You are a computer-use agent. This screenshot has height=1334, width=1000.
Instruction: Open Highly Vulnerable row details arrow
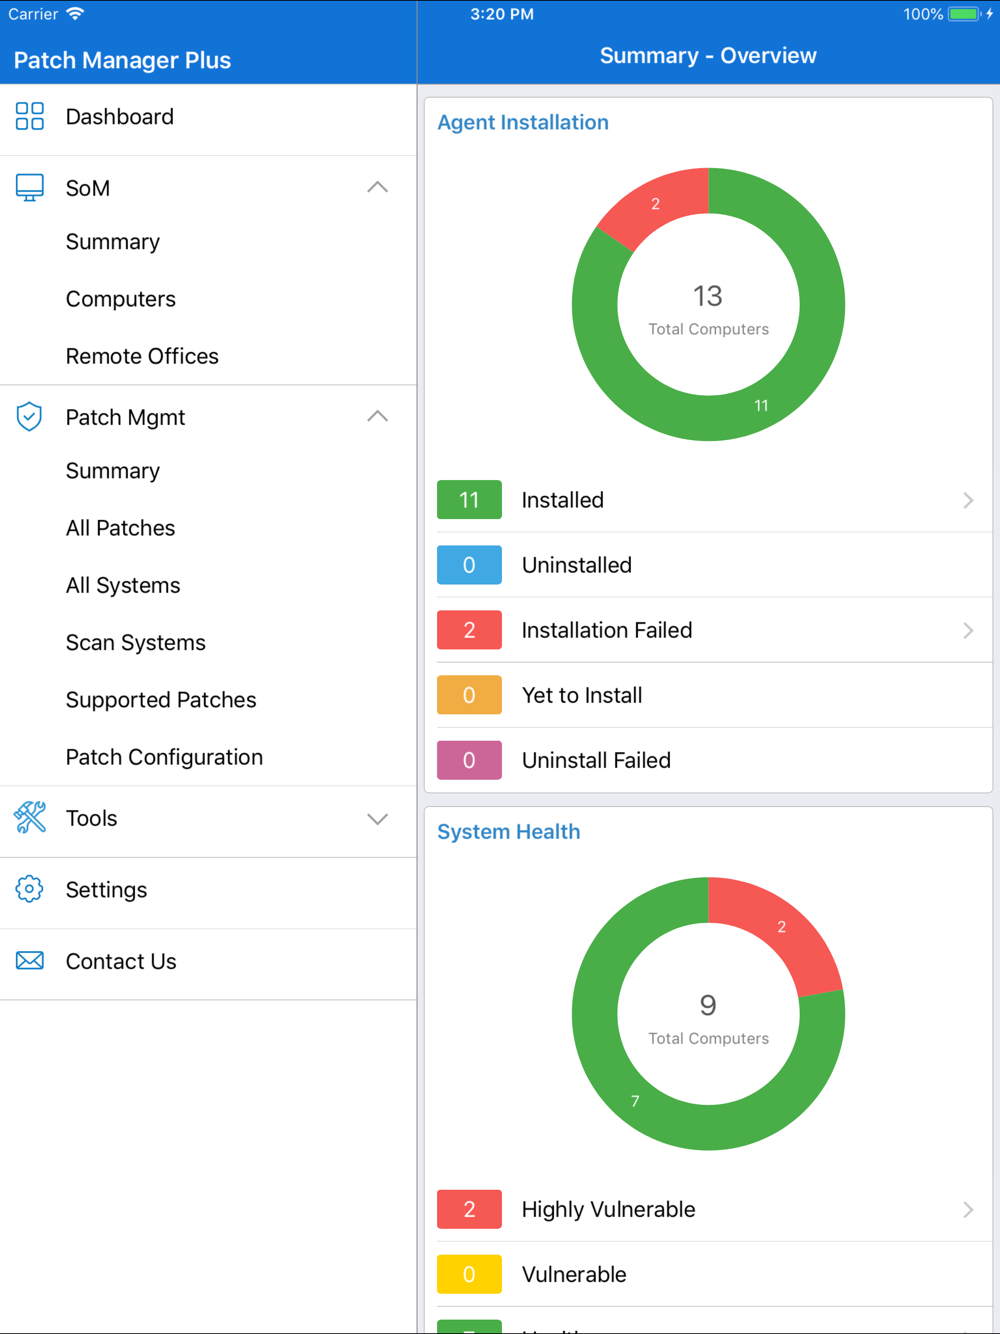[x=968, y=1210]
